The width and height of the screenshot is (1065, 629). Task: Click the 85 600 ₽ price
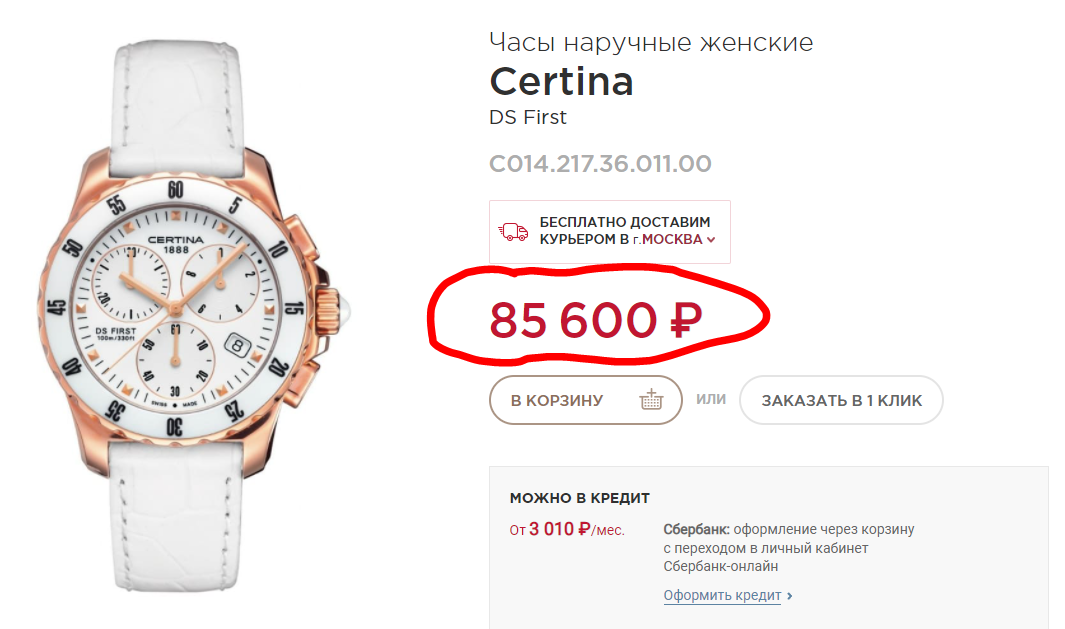pyautogui.click(x=595, y=321)
